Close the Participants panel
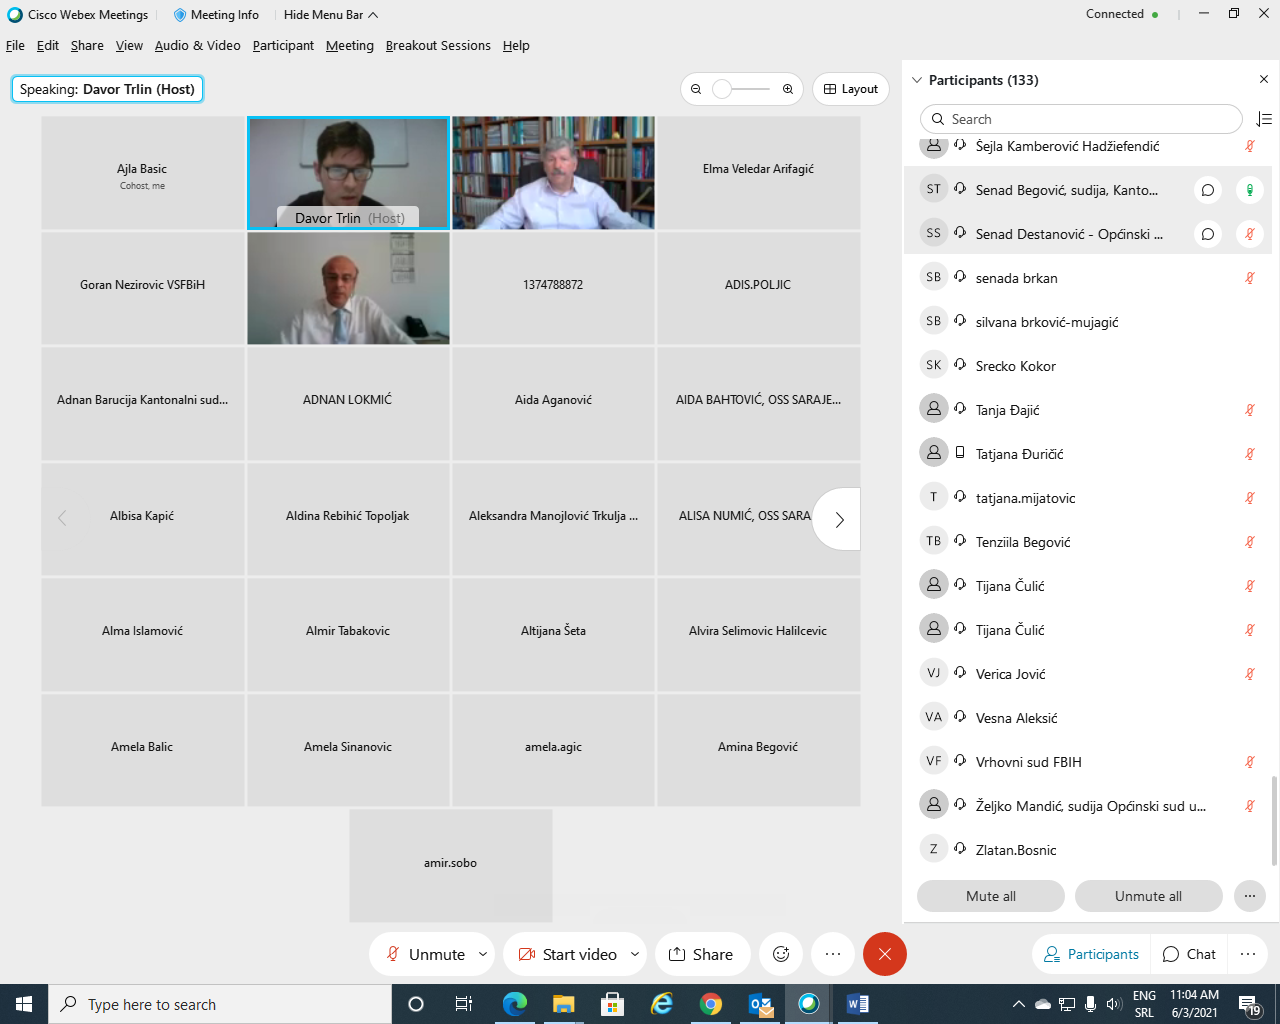 tap(1264, 80)
